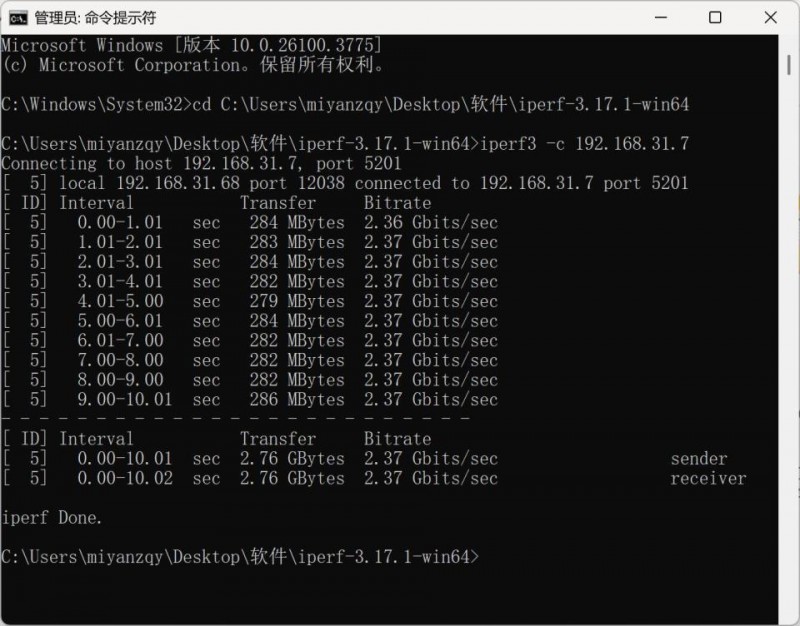
Task: Click the 286 MBytes transfer value
Action: pyautogui.click(x=296, y=400)
